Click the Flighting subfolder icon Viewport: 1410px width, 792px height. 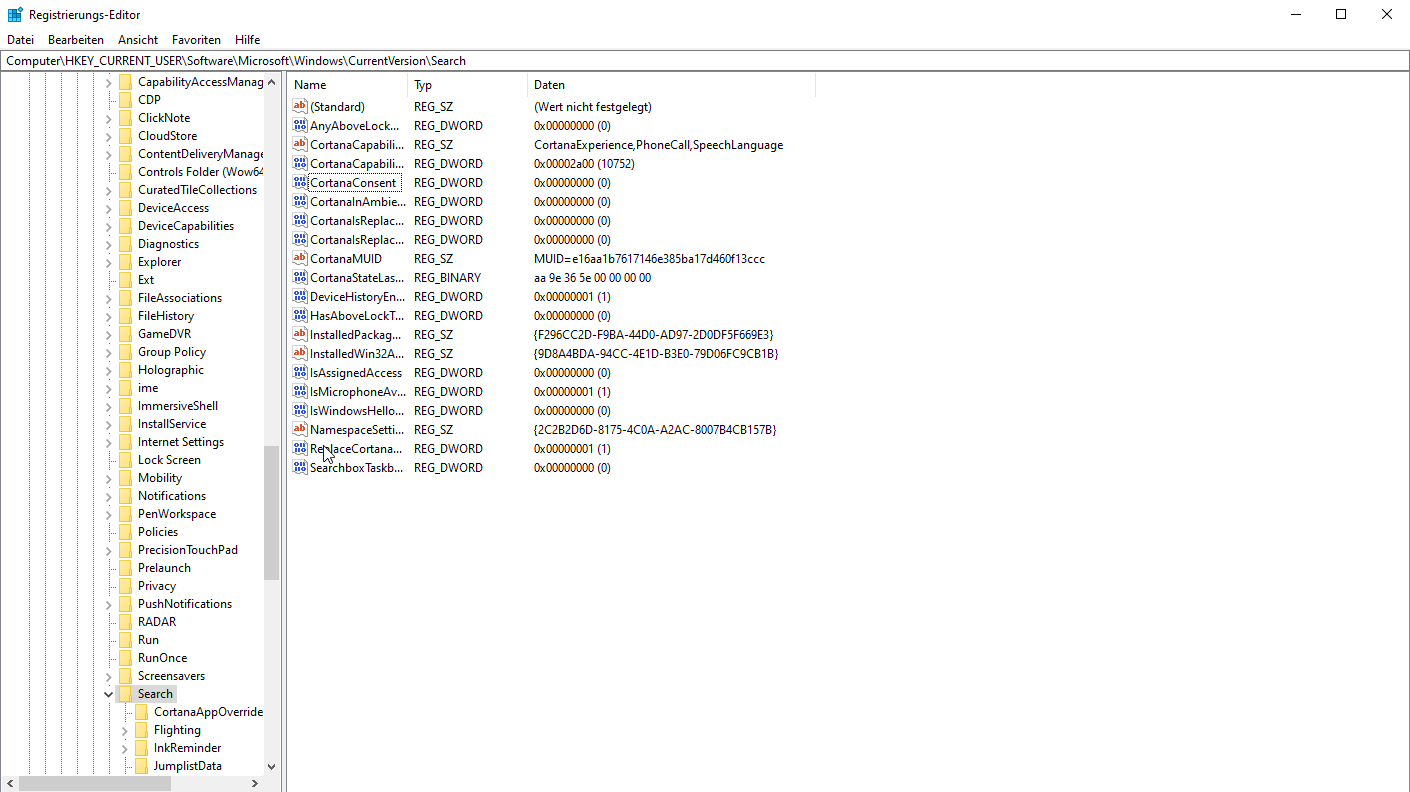pyautogui.click(x=141, y=730)
